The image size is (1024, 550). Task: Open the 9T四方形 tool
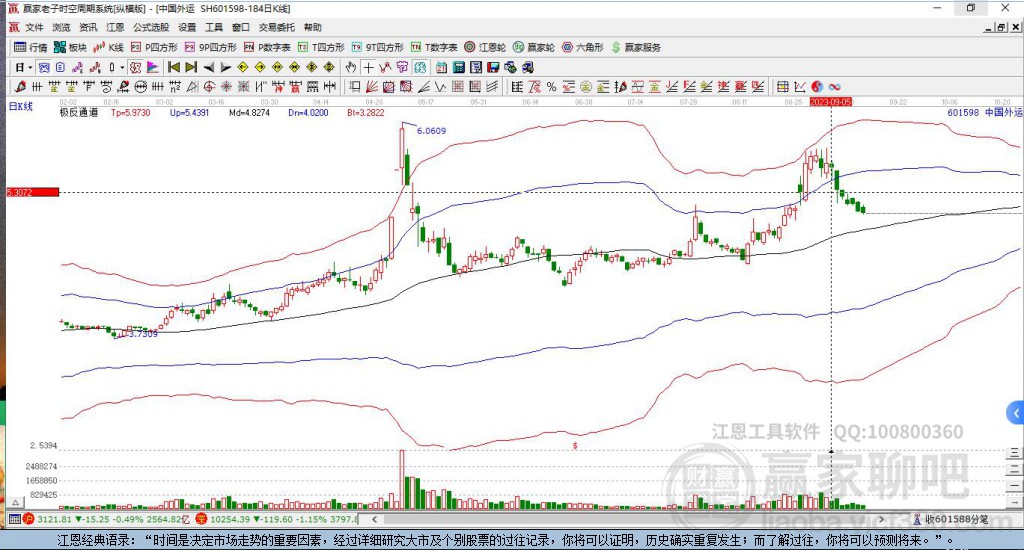(x=377, y=47)
